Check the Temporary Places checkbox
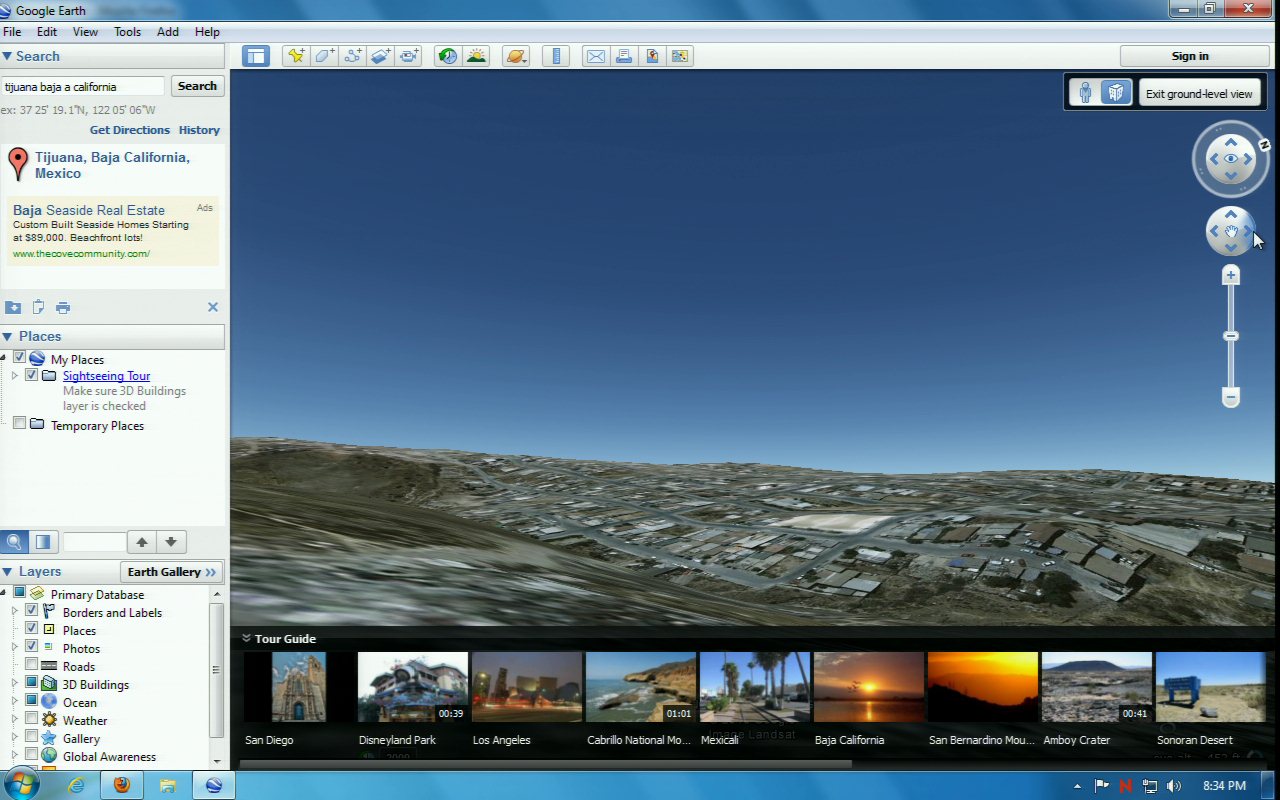 pos(19,425)
